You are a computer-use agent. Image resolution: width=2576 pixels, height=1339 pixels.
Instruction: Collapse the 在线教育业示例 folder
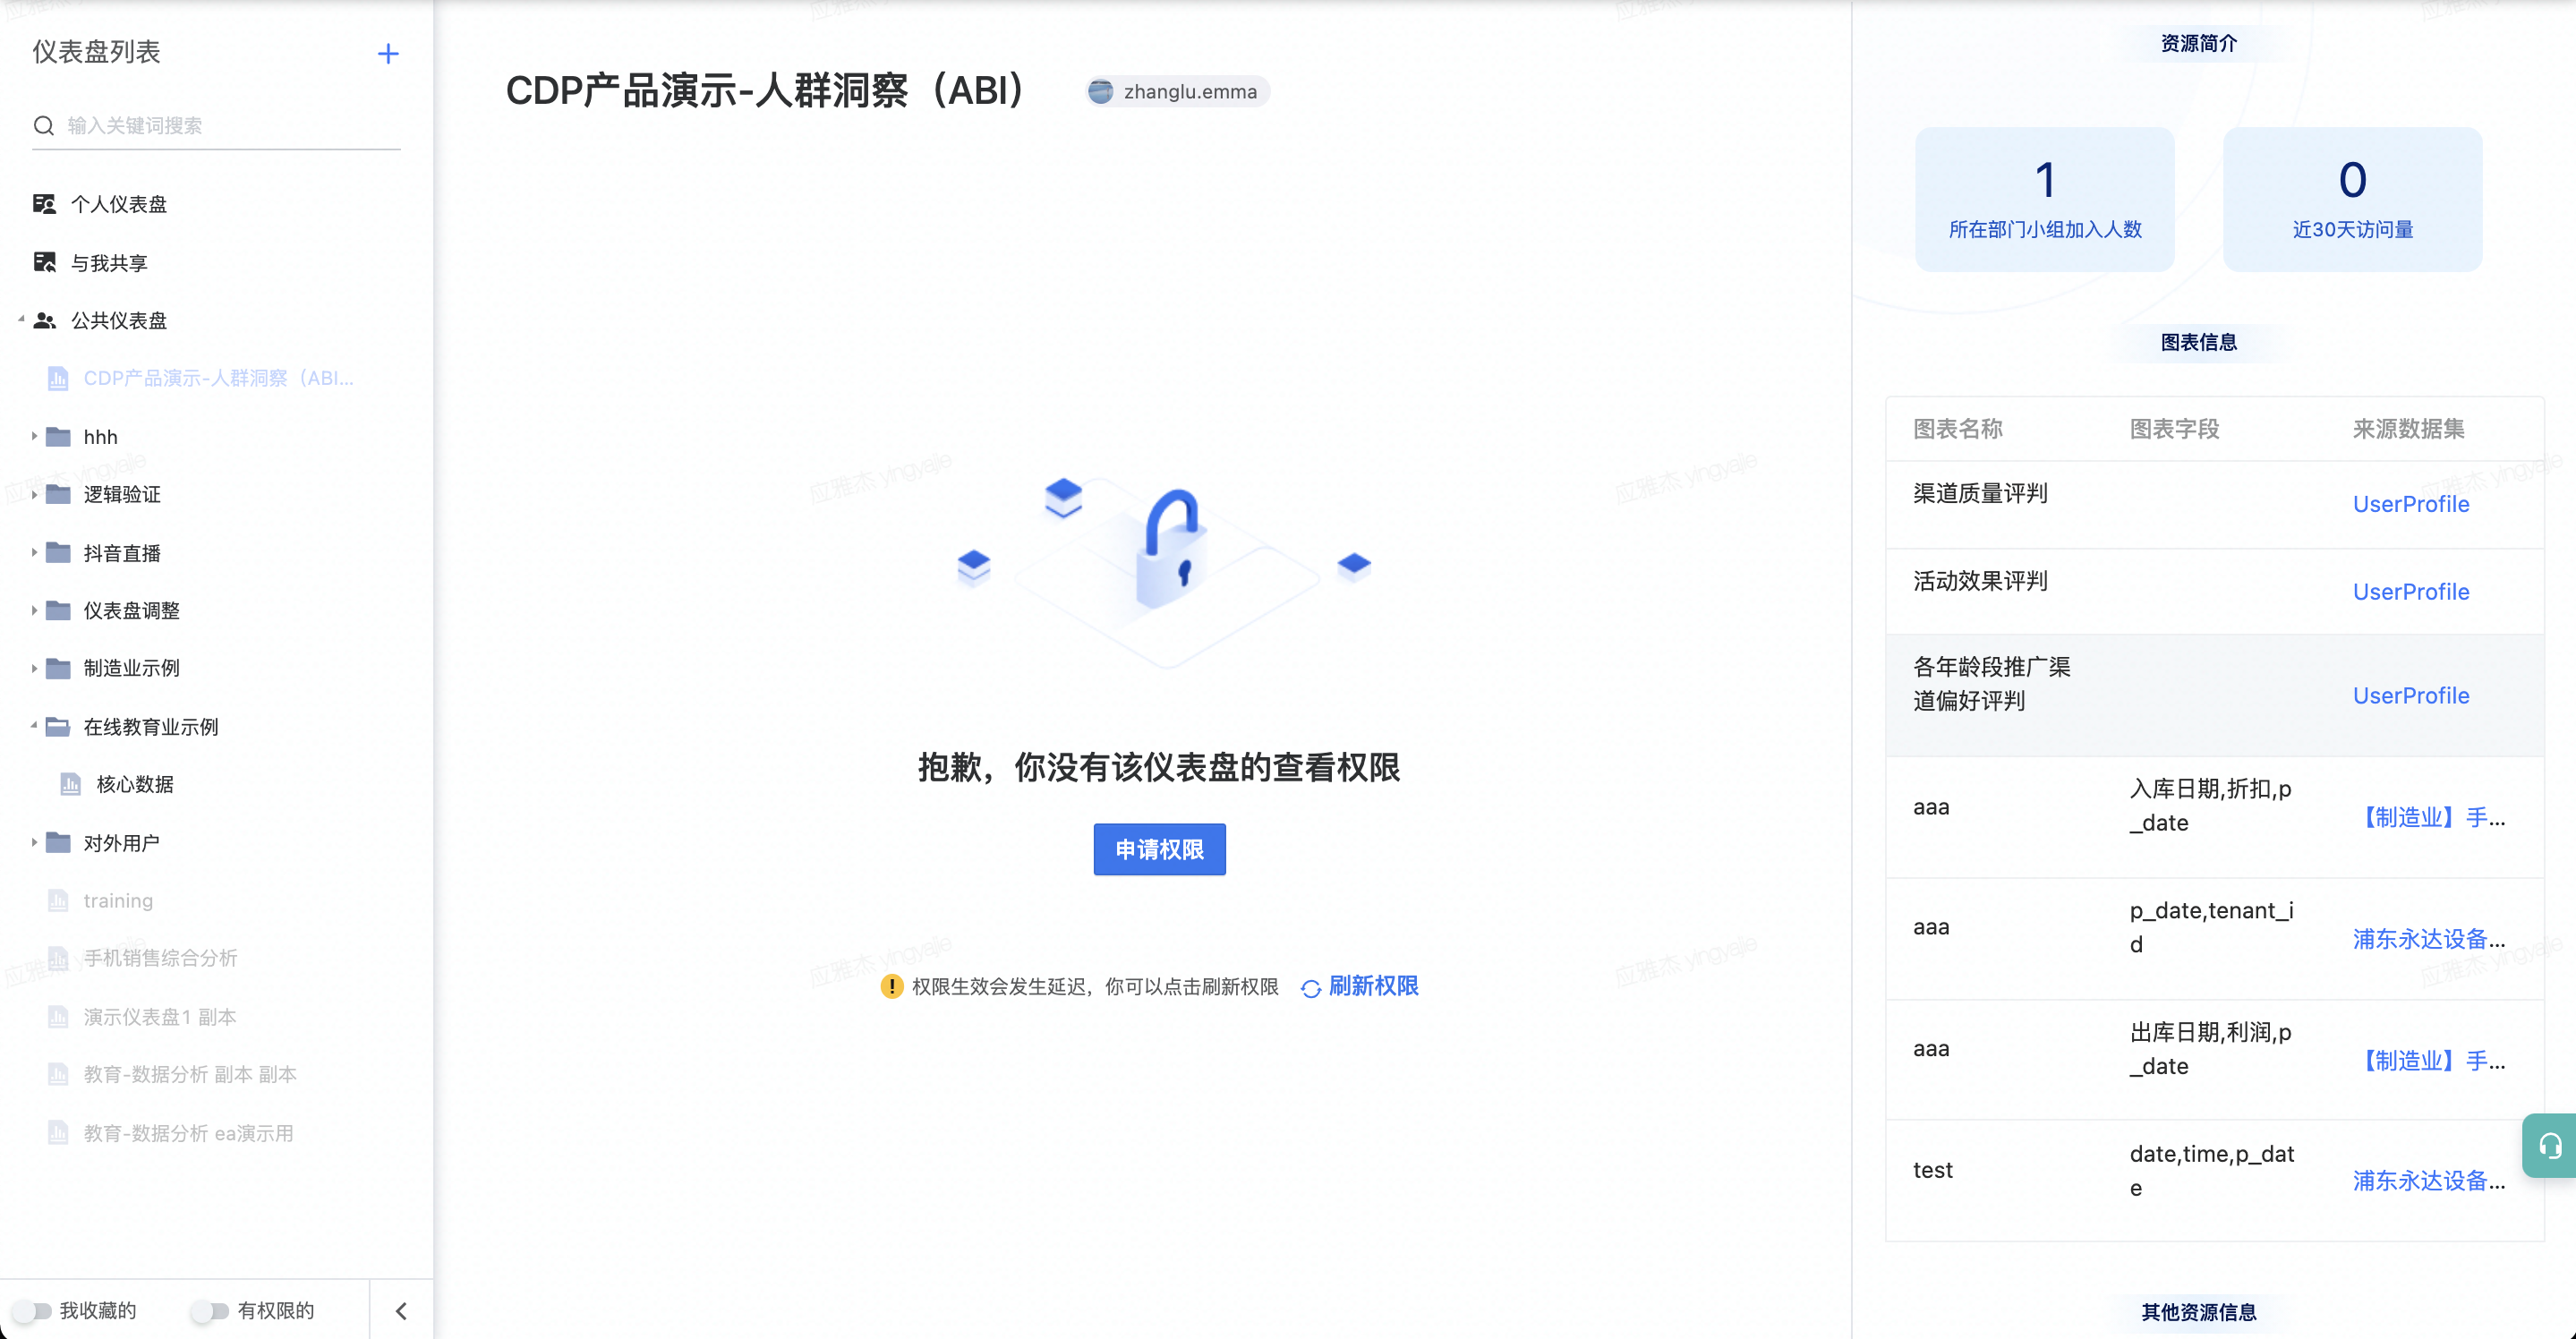click(34, 726)
